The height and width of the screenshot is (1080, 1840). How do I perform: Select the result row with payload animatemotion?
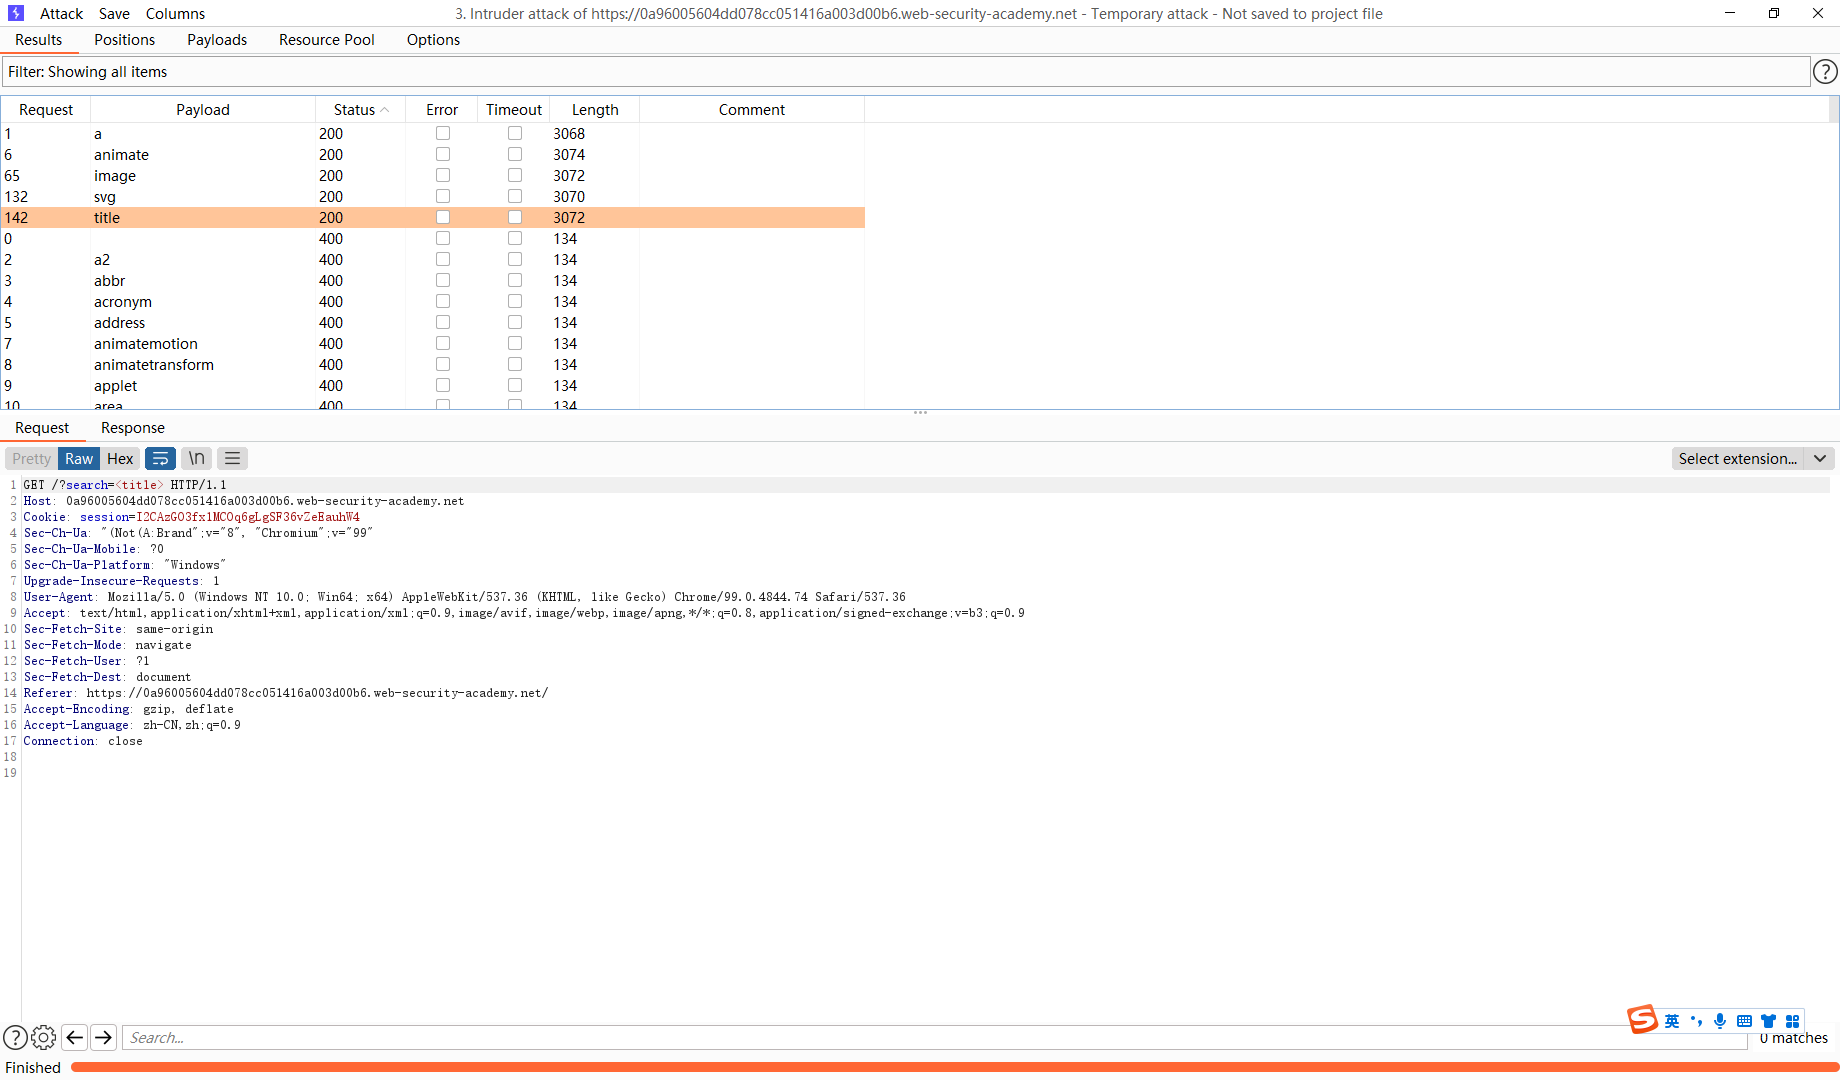pyautogui.click(x=432, y=343)
